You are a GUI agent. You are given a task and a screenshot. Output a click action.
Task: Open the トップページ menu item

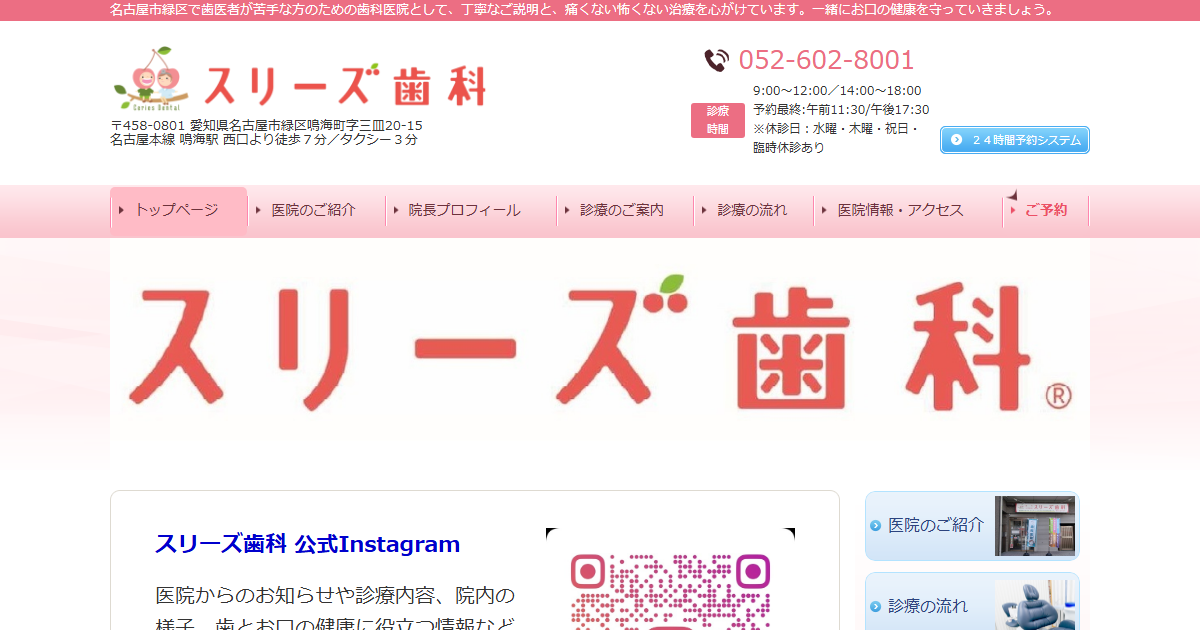pyautogui.click(x=179, y=210)
